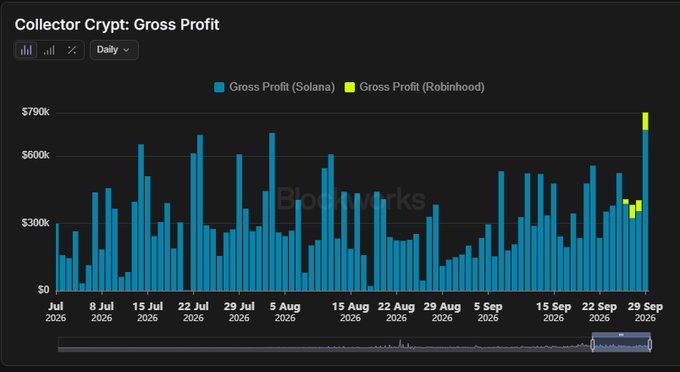Viewport: 680px width, 372px height.
Task: Open the Daily interval dropdown
Action: point(114,50)
